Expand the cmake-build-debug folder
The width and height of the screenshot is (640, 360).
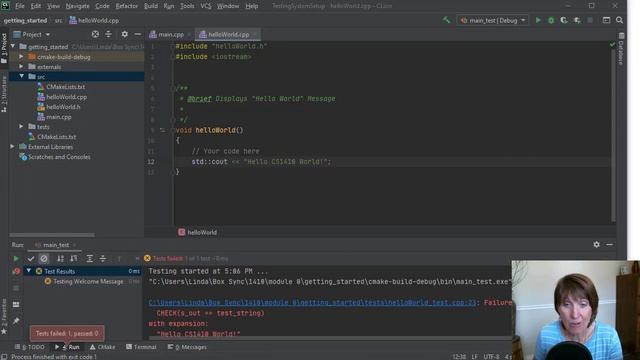coord(21,56)
